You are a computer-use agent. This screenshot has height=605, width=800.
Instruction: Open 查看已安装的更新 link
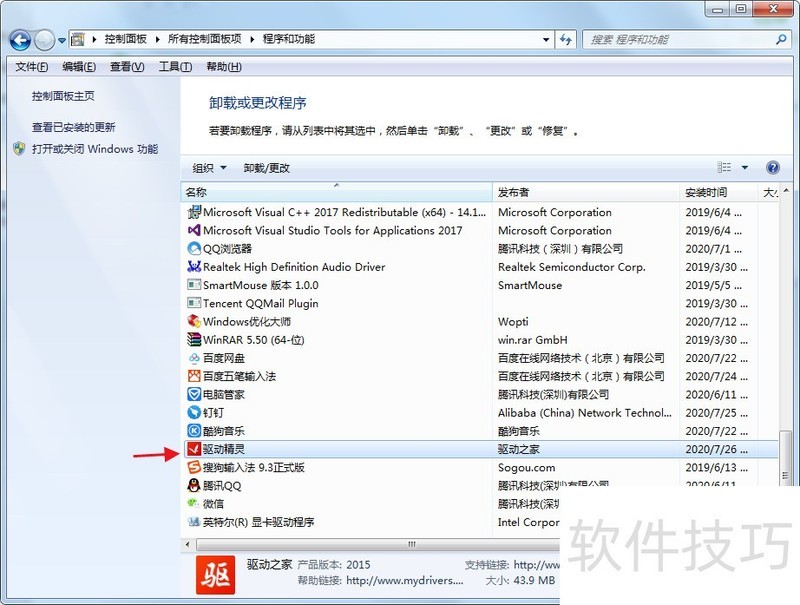point(73,127)
